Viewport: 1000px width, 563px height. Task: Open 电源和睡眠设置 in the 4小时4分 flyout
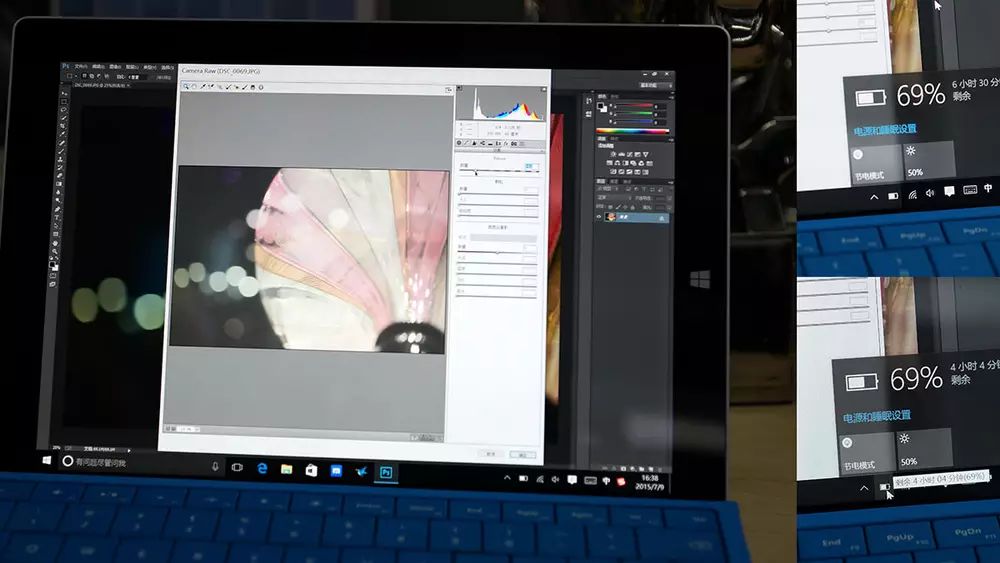876,416
